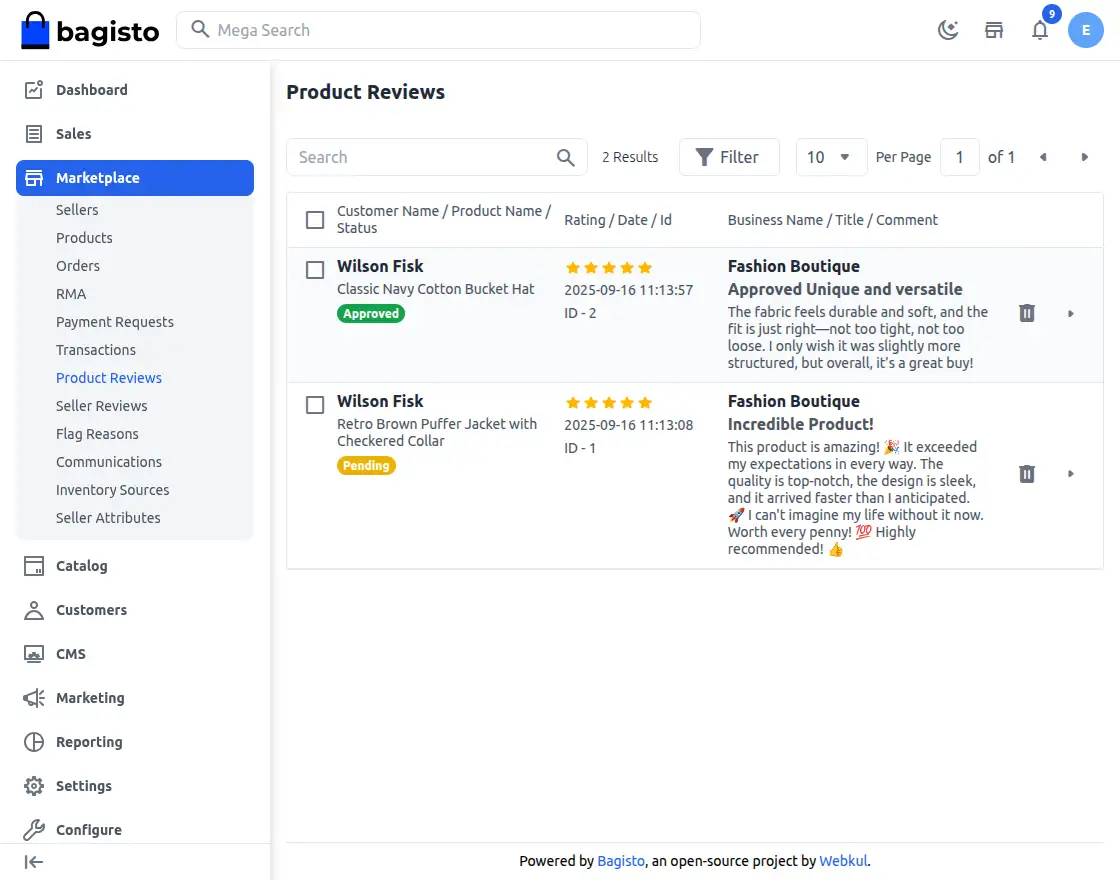Select all reviews with header checkbox
This screenshot has width=1120, height=880.
click(x=315, y=219)
